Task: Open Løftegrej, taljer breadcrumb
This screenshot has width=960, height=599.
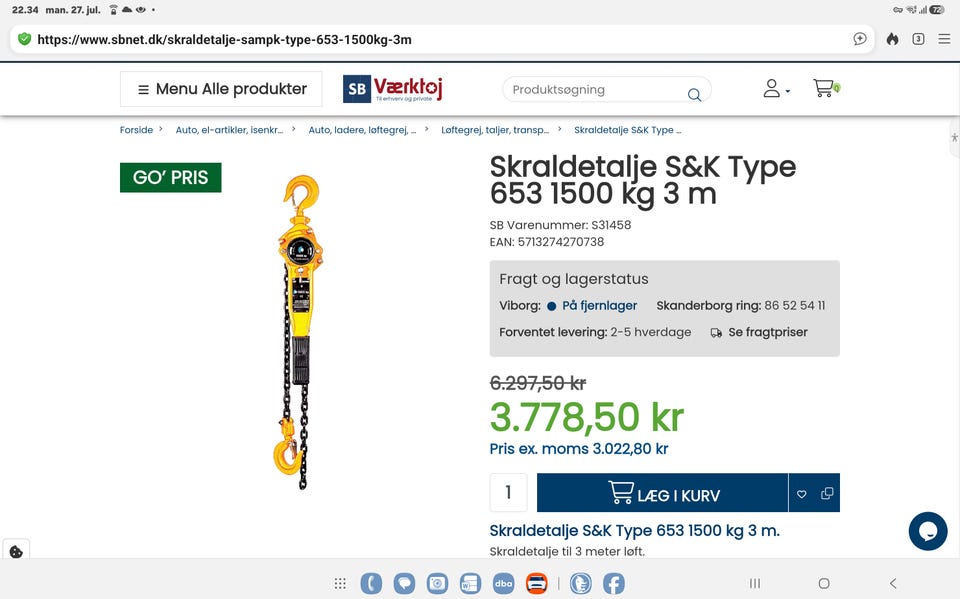Action: pos(495,130)
